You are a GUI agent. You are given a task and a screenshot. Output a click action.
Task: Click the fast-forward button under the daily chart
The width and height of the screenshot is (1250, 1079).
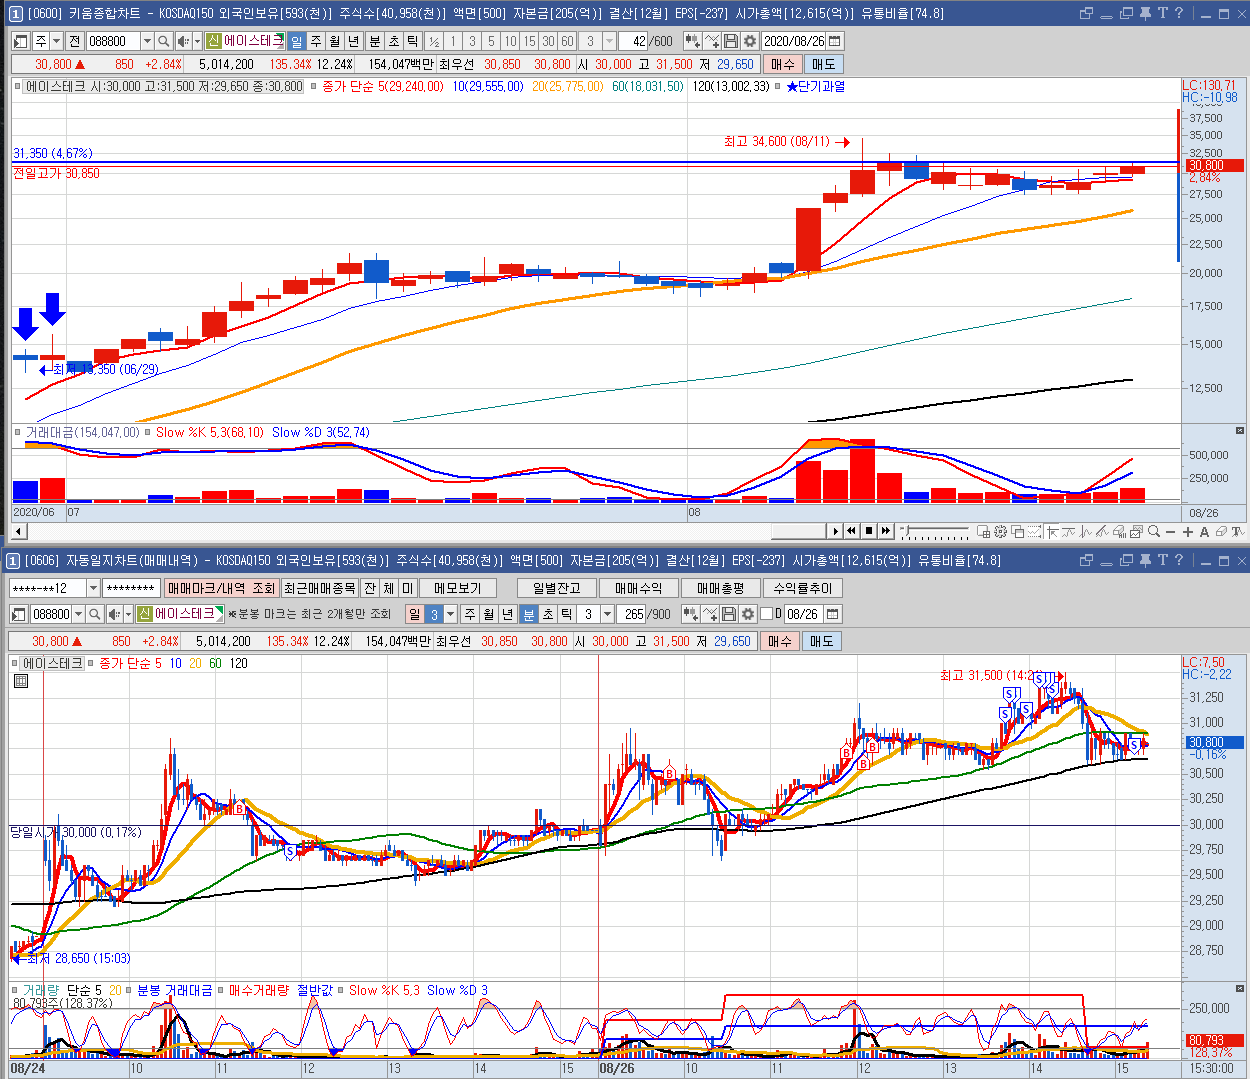[885, 531]
